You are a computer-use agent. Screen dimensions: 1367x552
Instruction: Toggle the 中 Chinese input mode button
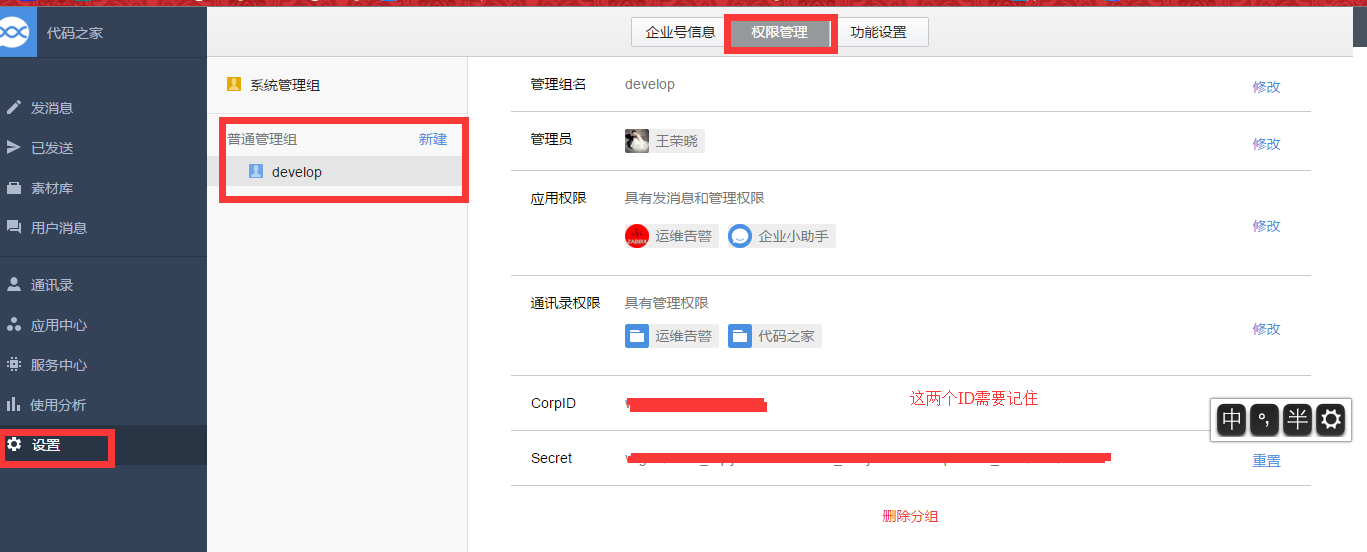(1232, 419)
